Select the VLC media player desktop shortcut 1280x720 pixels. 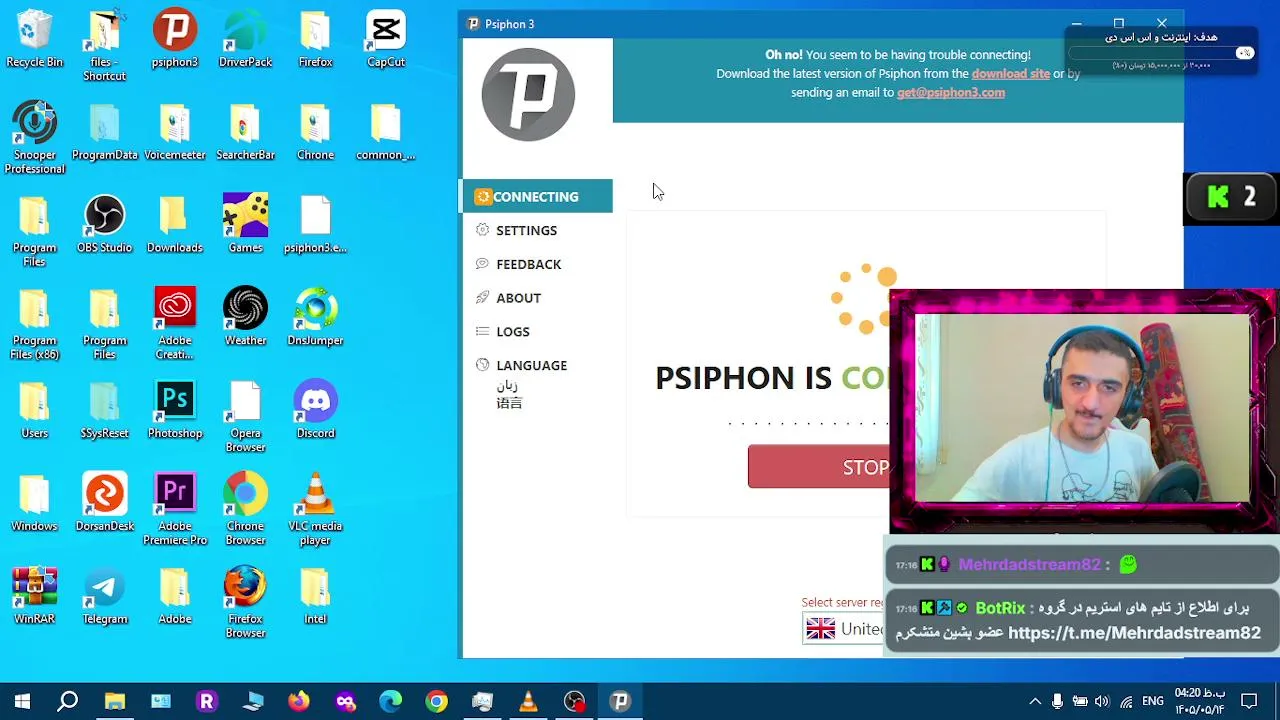pos(315,510)
